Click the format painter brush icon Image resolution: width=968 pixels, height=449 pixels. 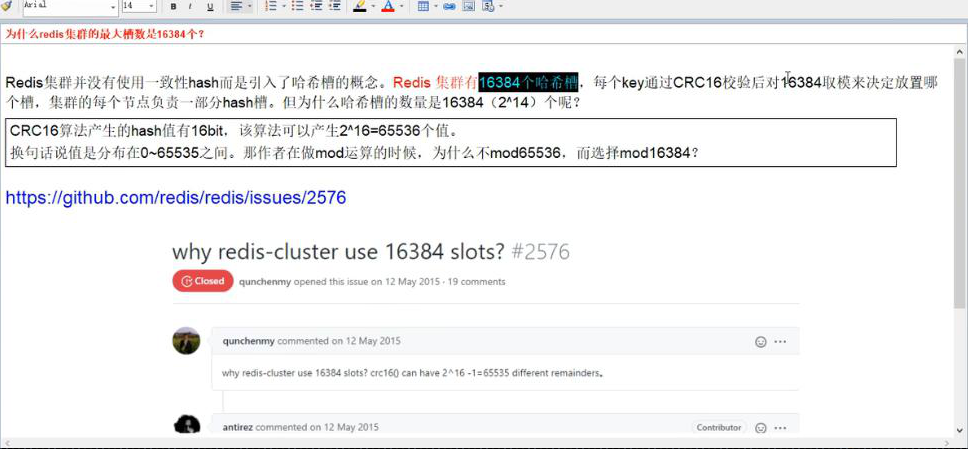click(6, 6)
